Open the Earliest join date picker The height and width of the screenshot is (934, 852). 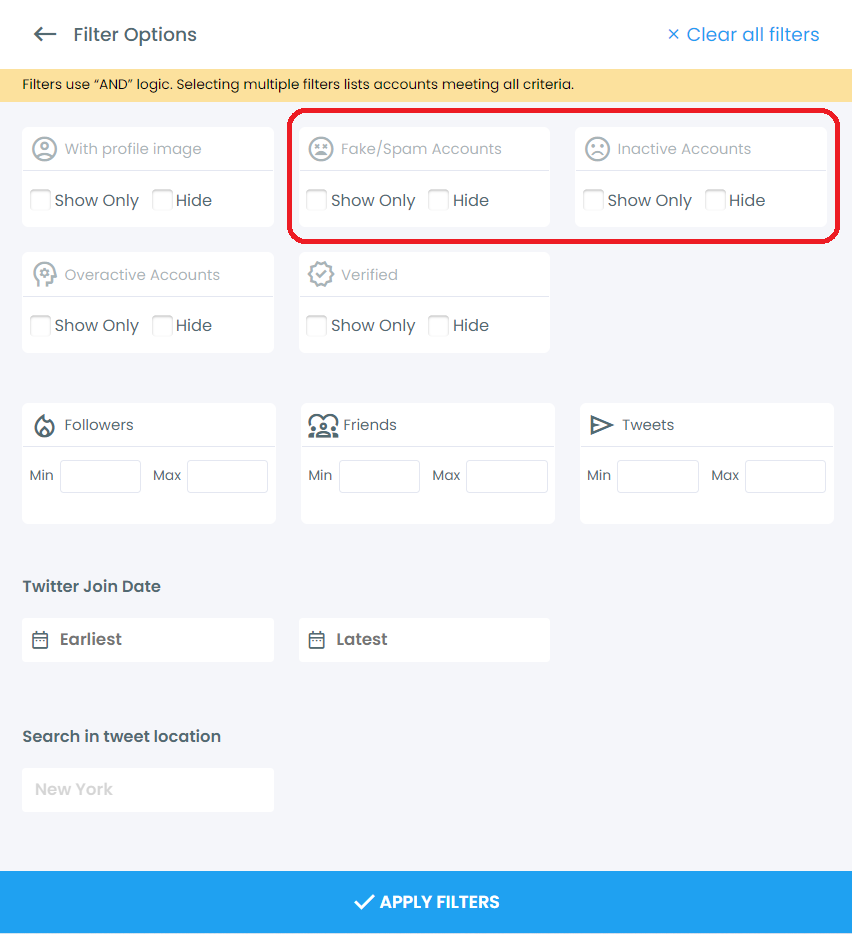click(x=147, y=639)
